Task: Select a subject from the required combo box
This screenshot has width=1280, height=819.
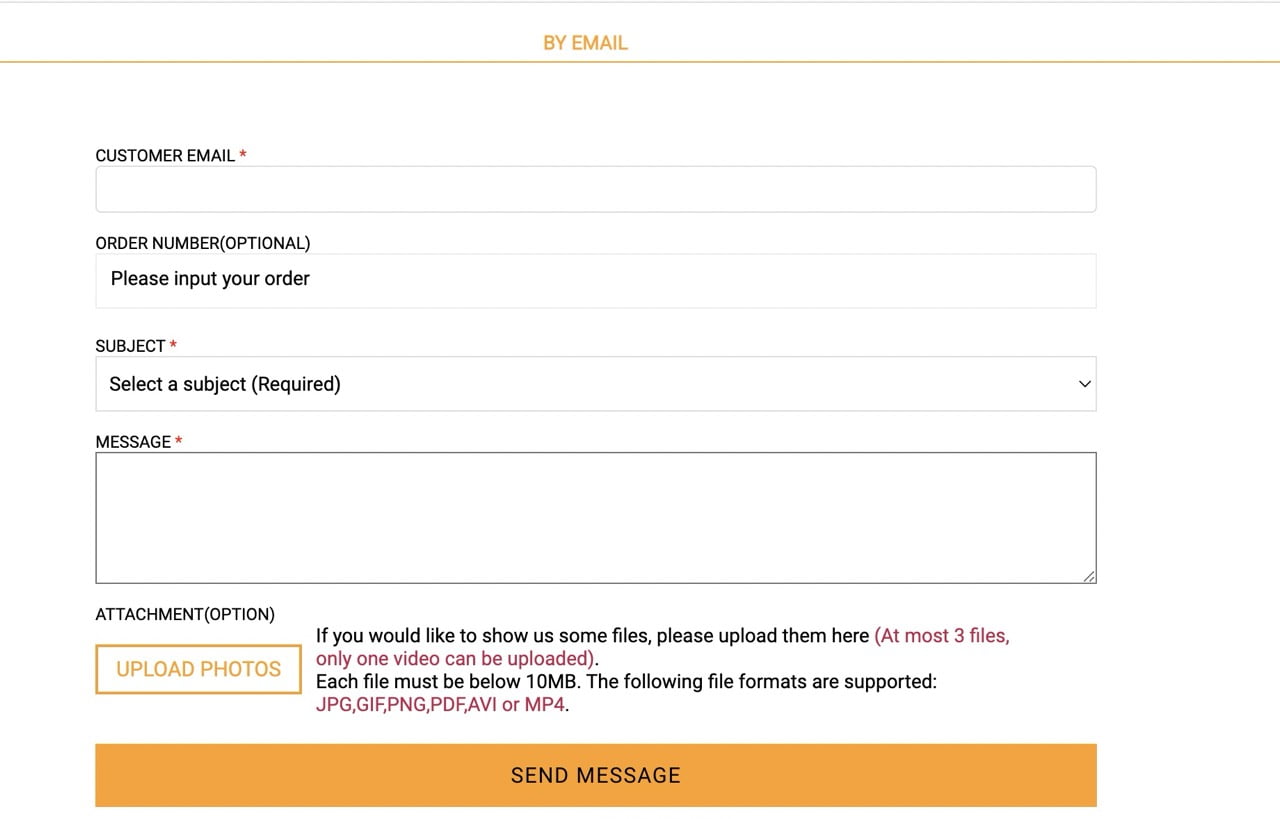Action: [x=596, y=383]
